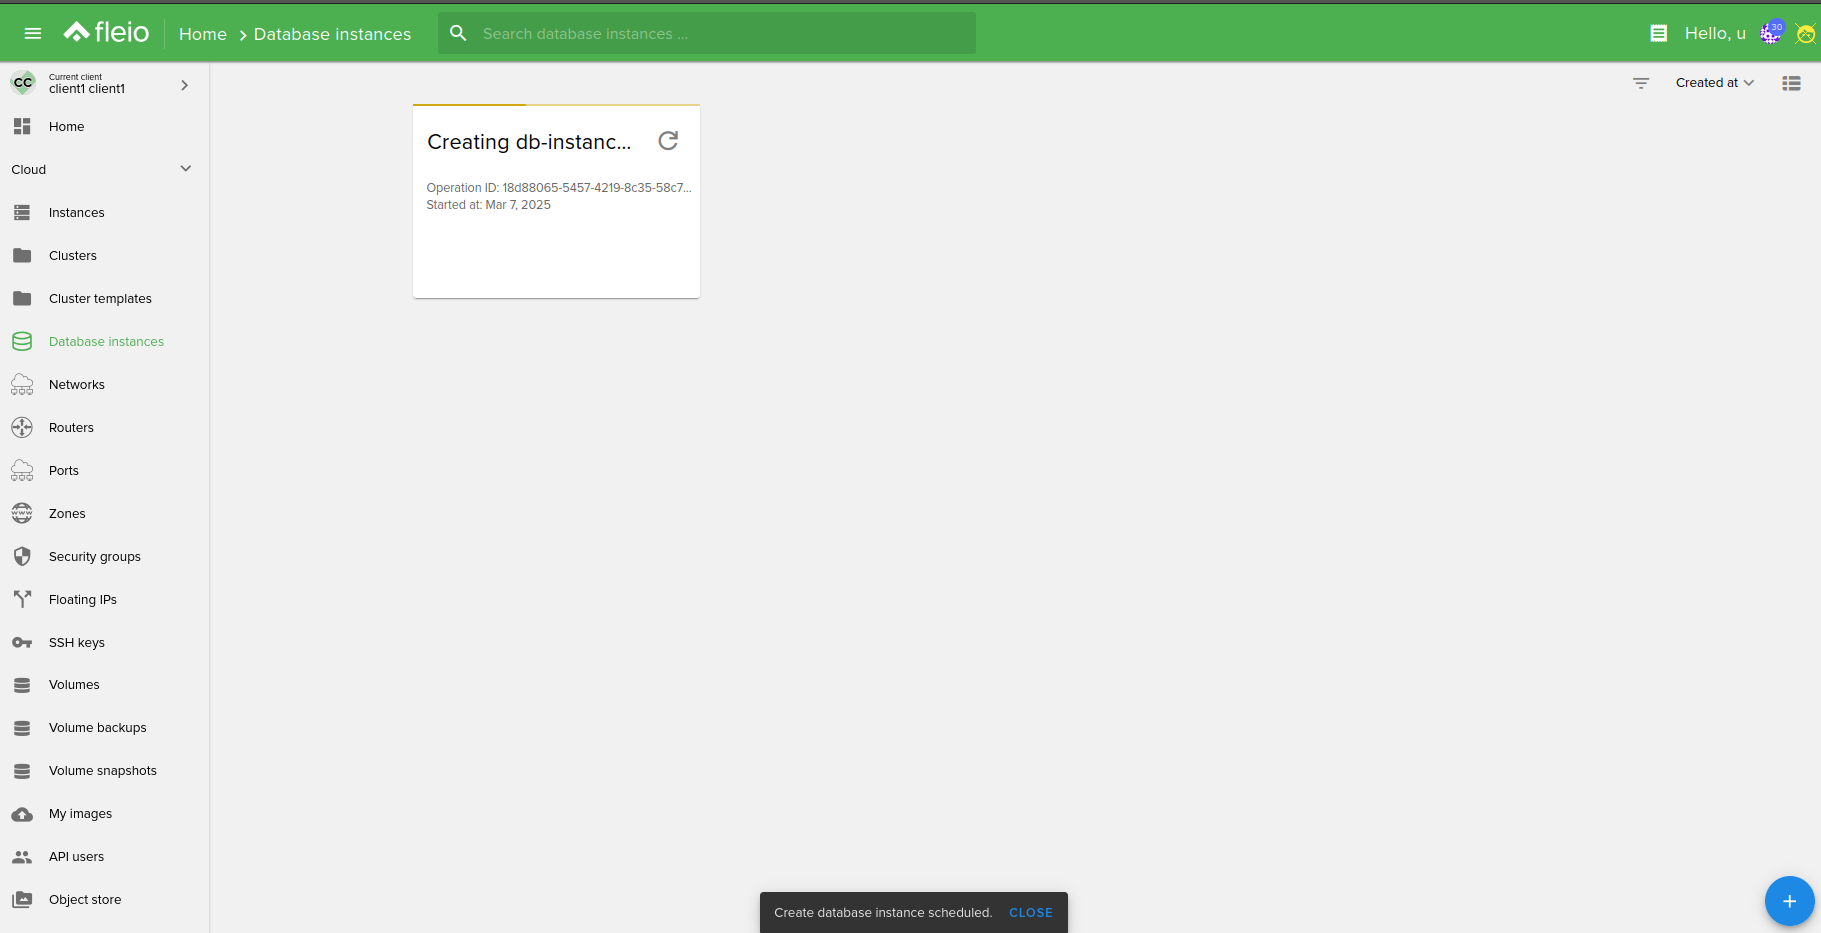
Task: Select Volume snapshots in the sidebar
Action: [x=102, y=771]
